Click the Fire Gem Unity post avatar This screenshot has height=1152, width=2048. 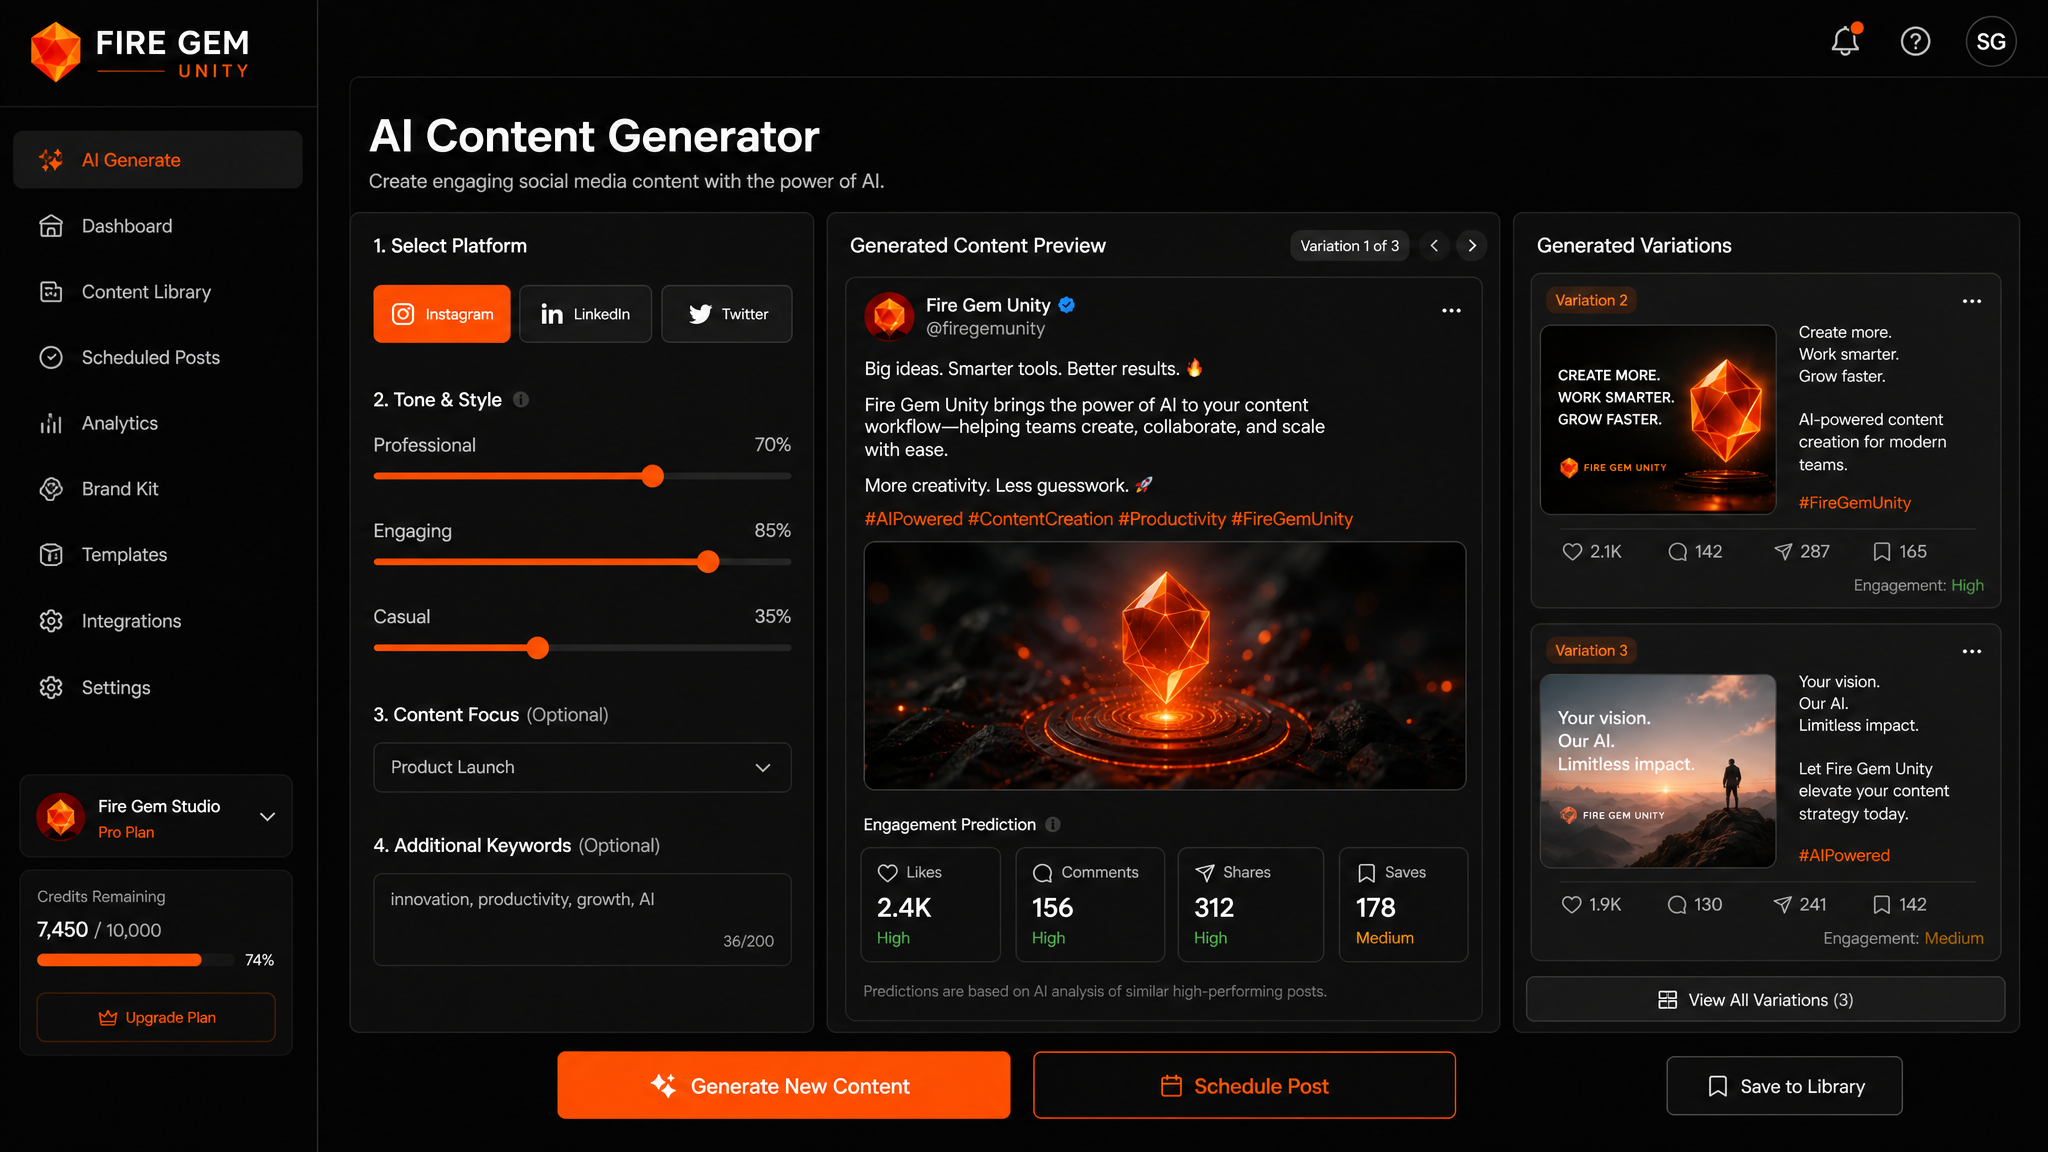889,316
